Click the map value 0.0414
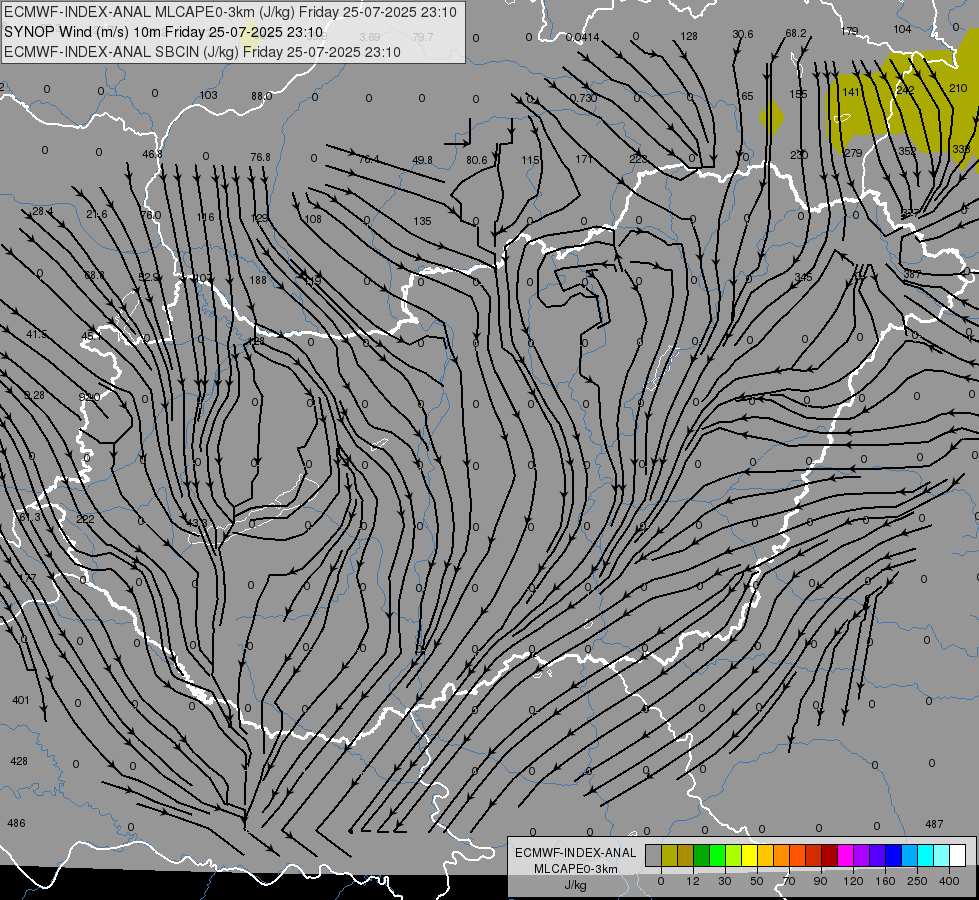Screen dimensions: 979x900 pyautogui.click(x=583, y=37)
